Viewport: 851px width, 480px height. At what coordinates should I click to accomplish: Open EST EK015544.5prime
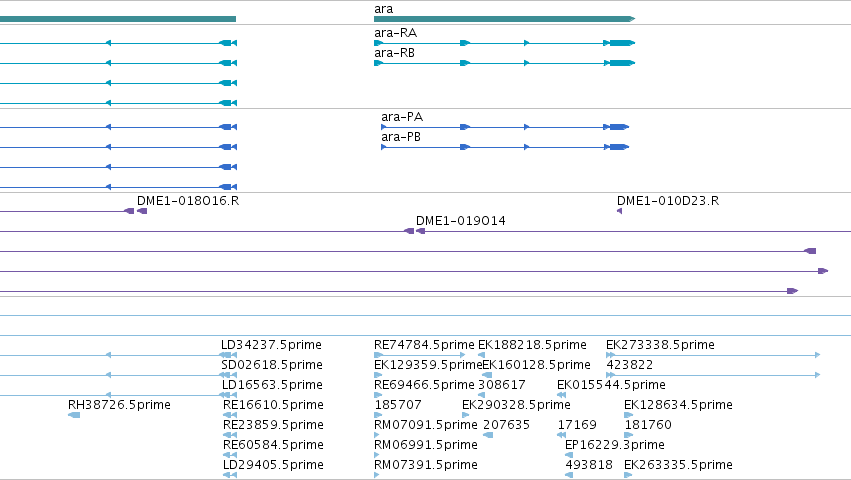pyautogui.click(x=612, y=385)
